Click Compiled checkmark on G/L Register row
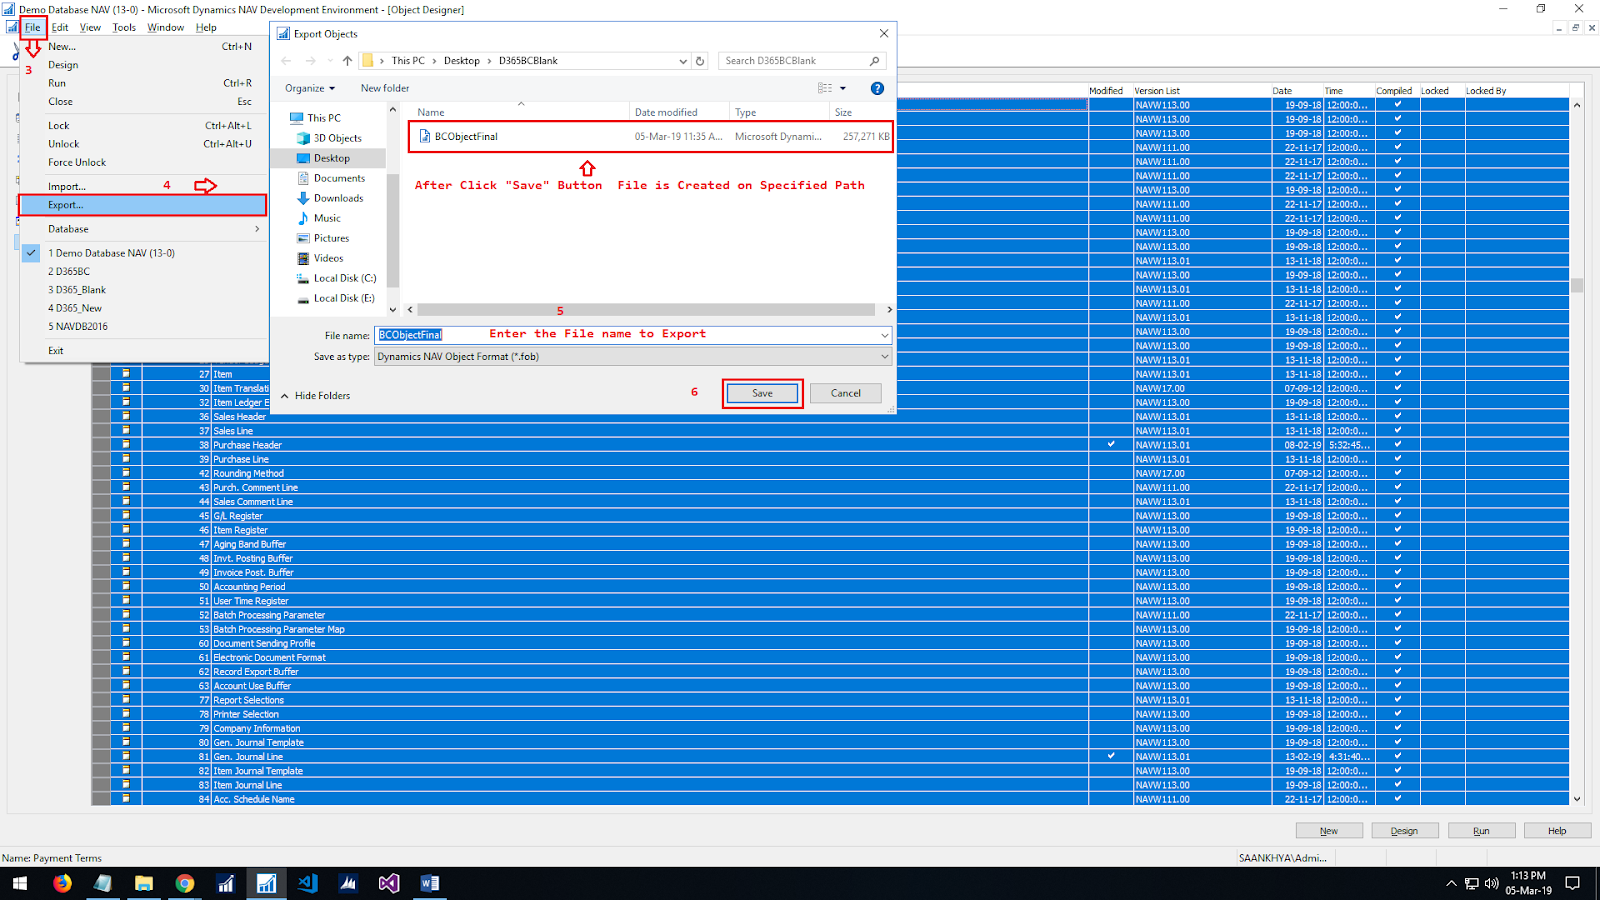The width and height of the screenshot is (1600, 900). click(1398, 515)
